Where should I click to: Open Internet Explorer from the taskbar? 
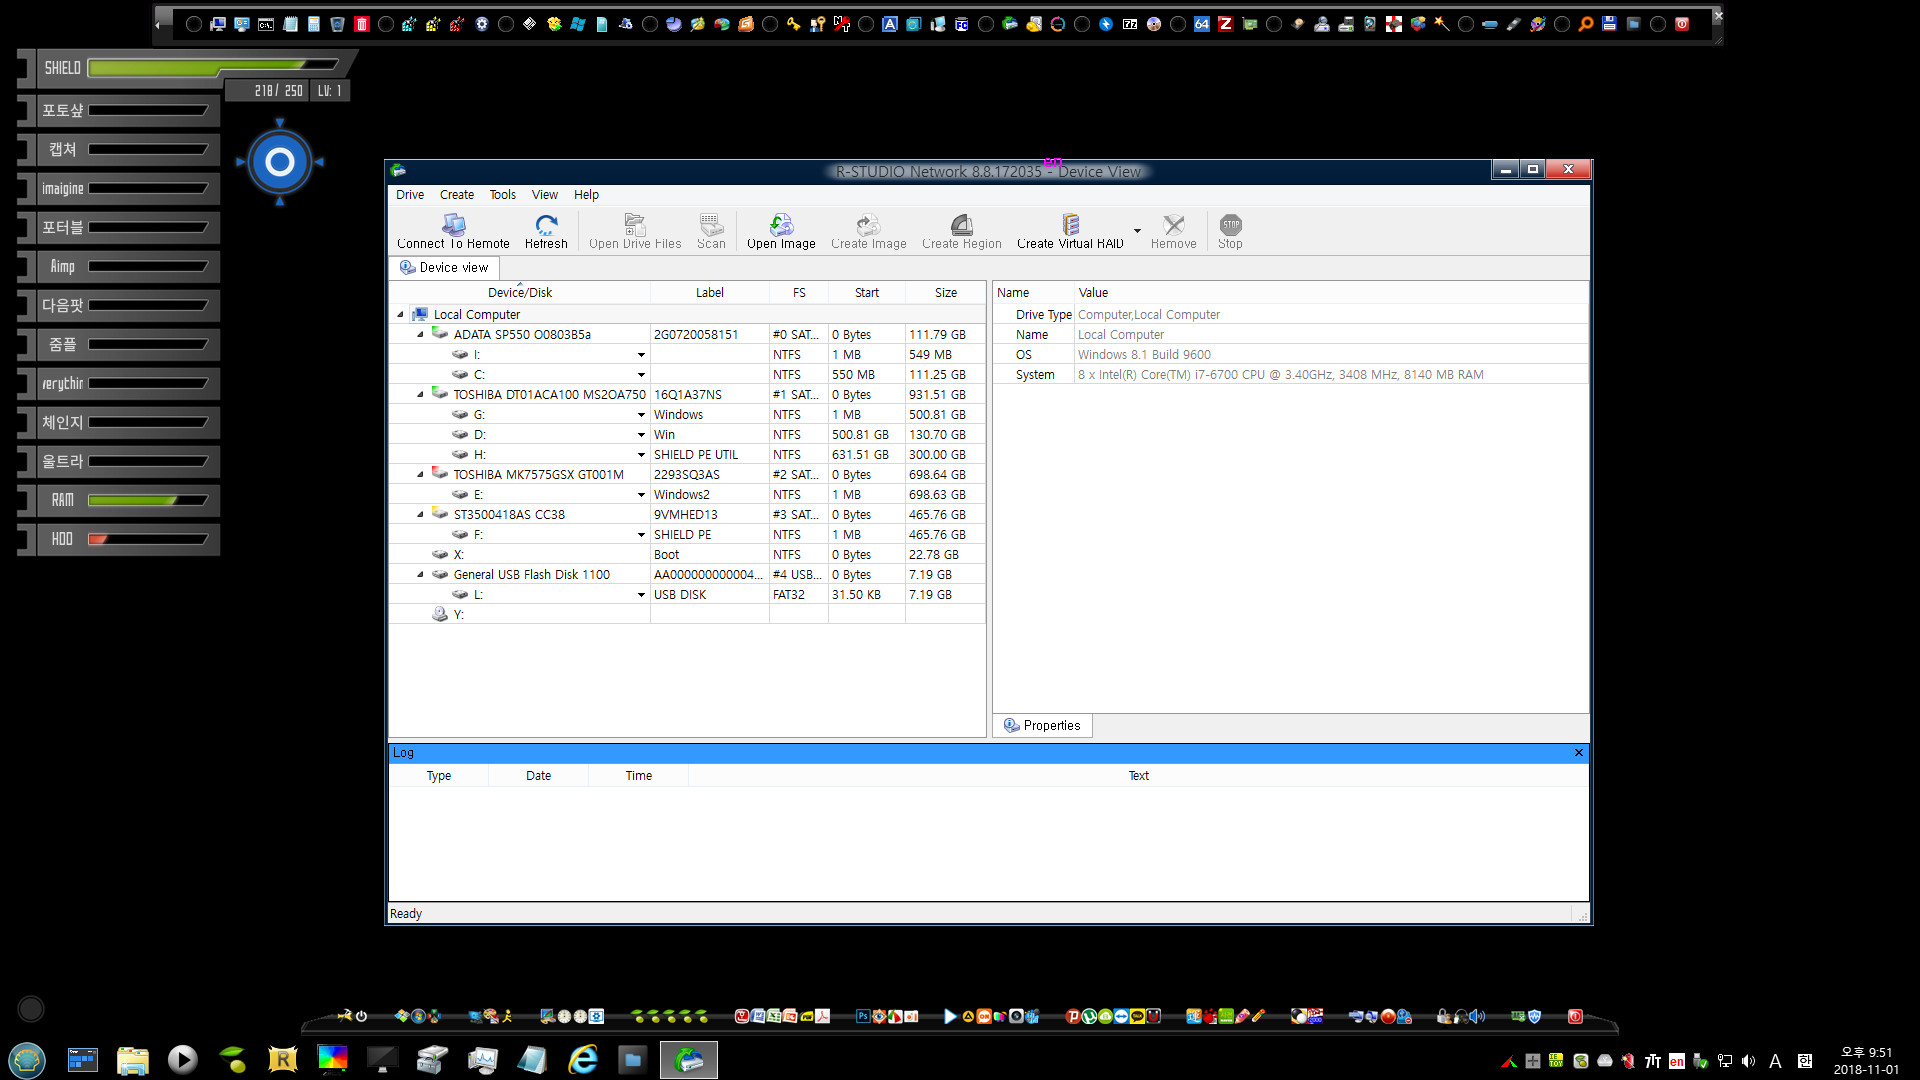point(583,1059)
